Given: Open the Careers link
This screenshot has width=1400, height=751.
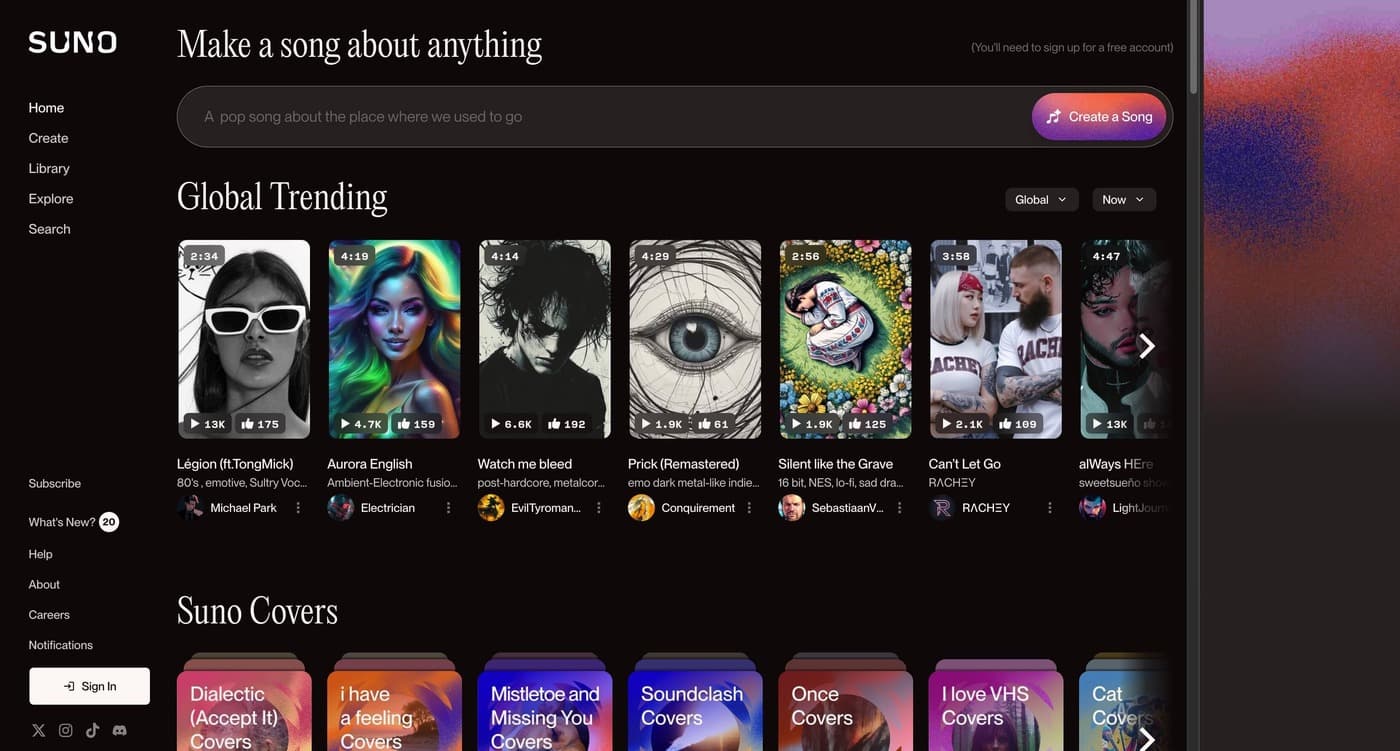Looking at the screenshot, I should (49, 615).
